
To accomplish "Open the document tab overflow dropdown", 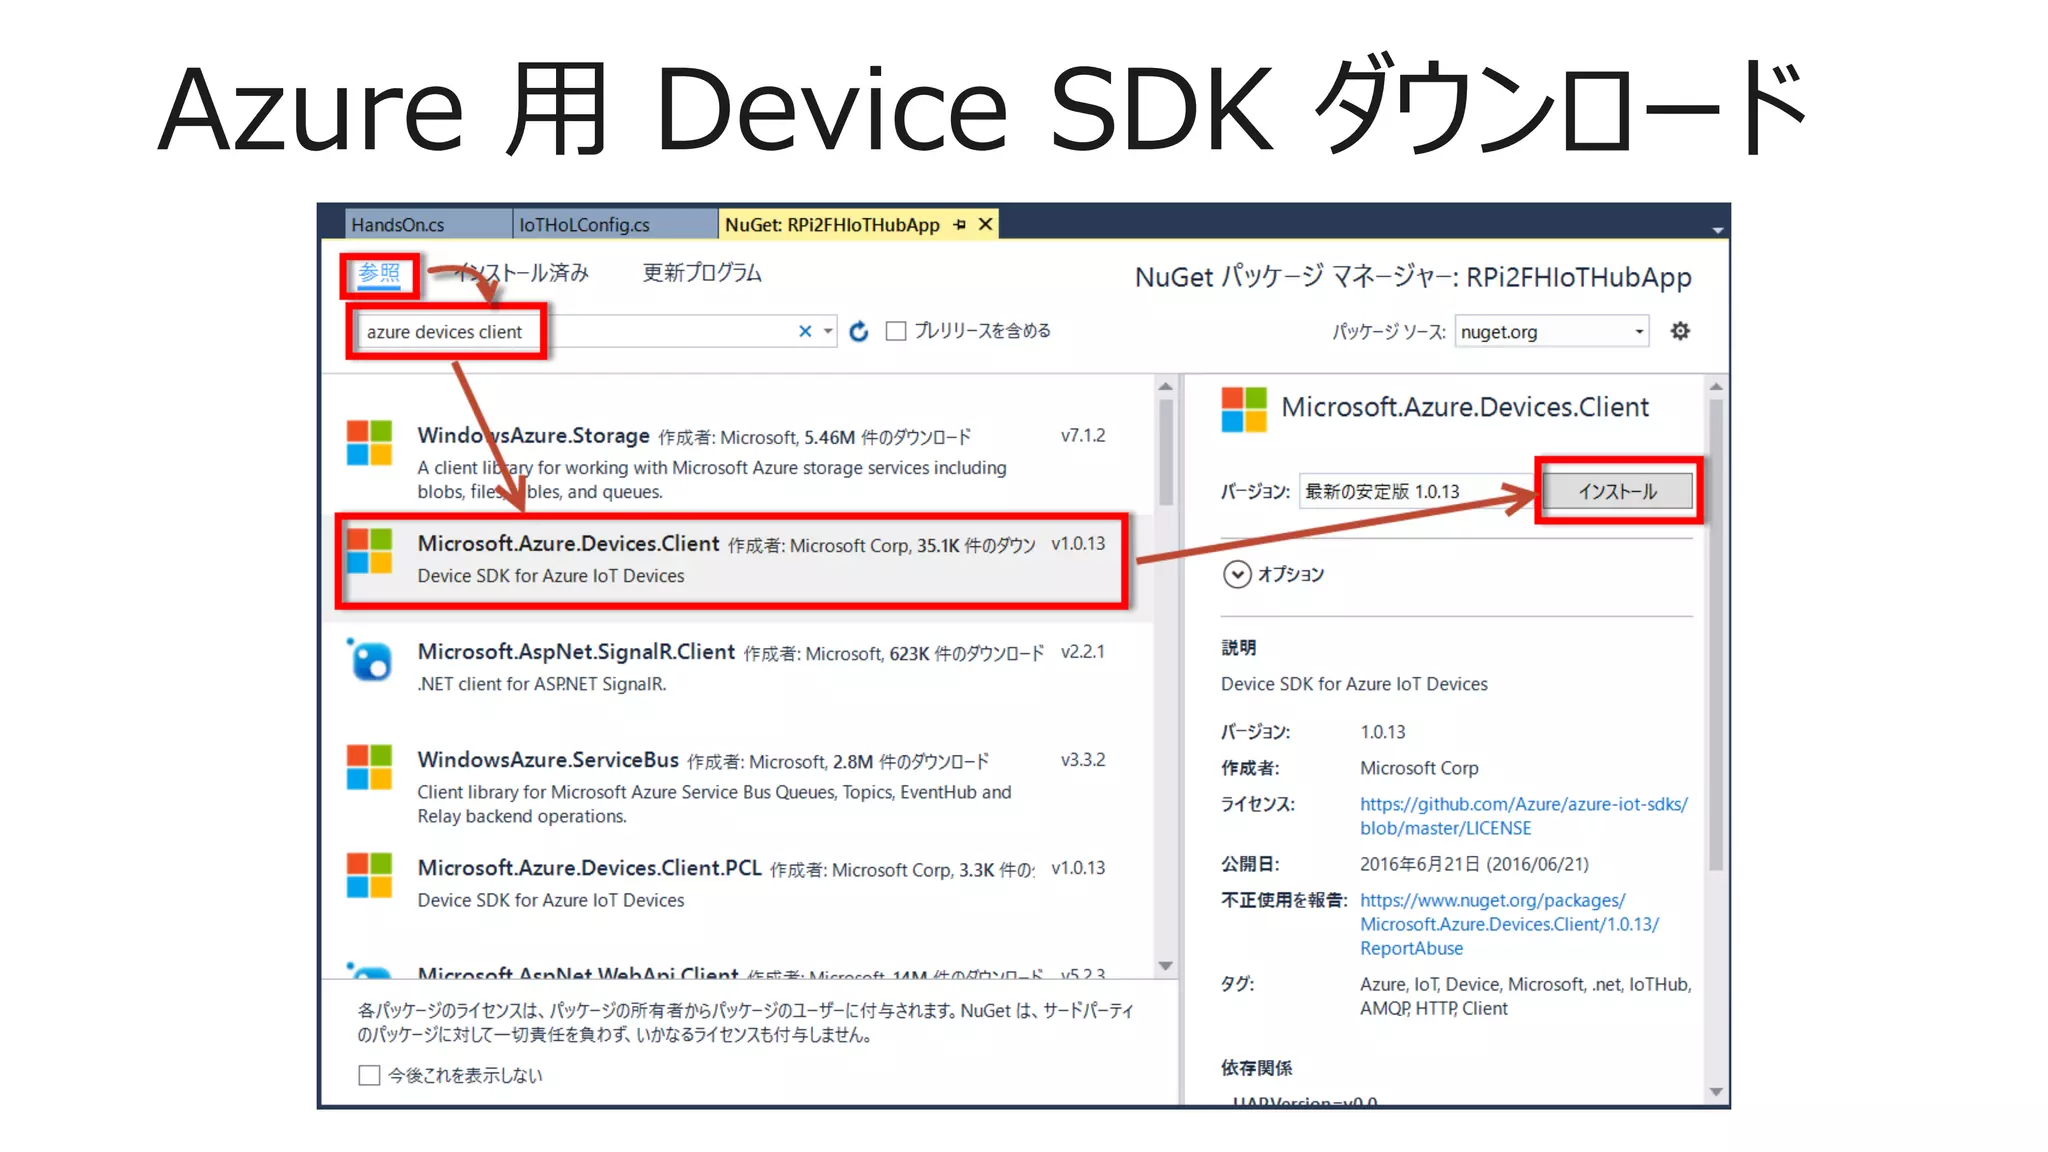I will click(1716, 230).
